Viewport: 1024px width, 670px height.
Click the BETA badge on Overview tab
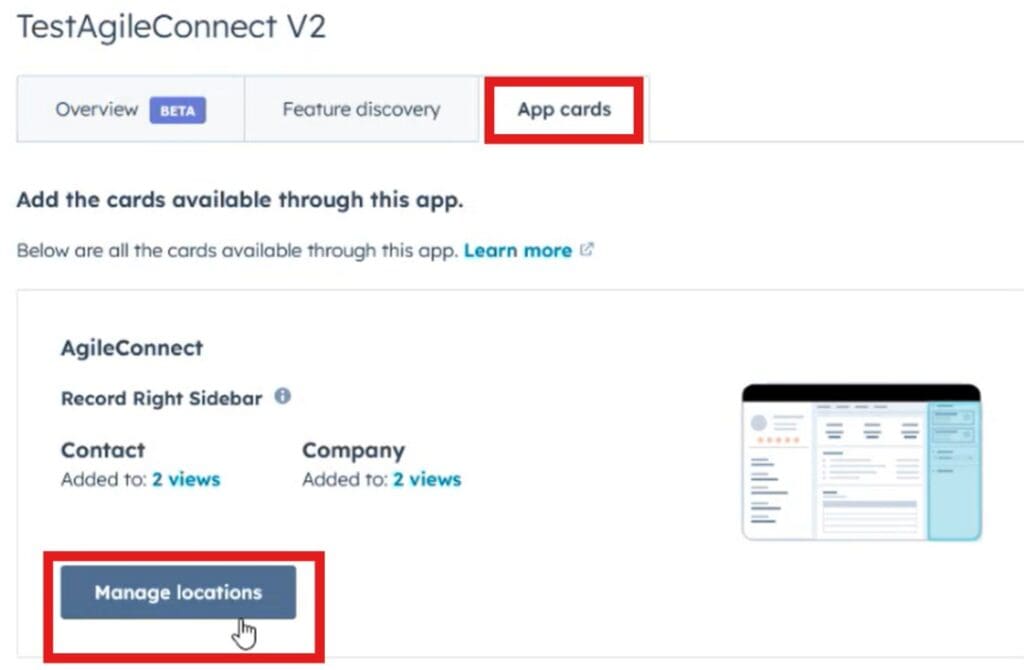pos(178,110)
